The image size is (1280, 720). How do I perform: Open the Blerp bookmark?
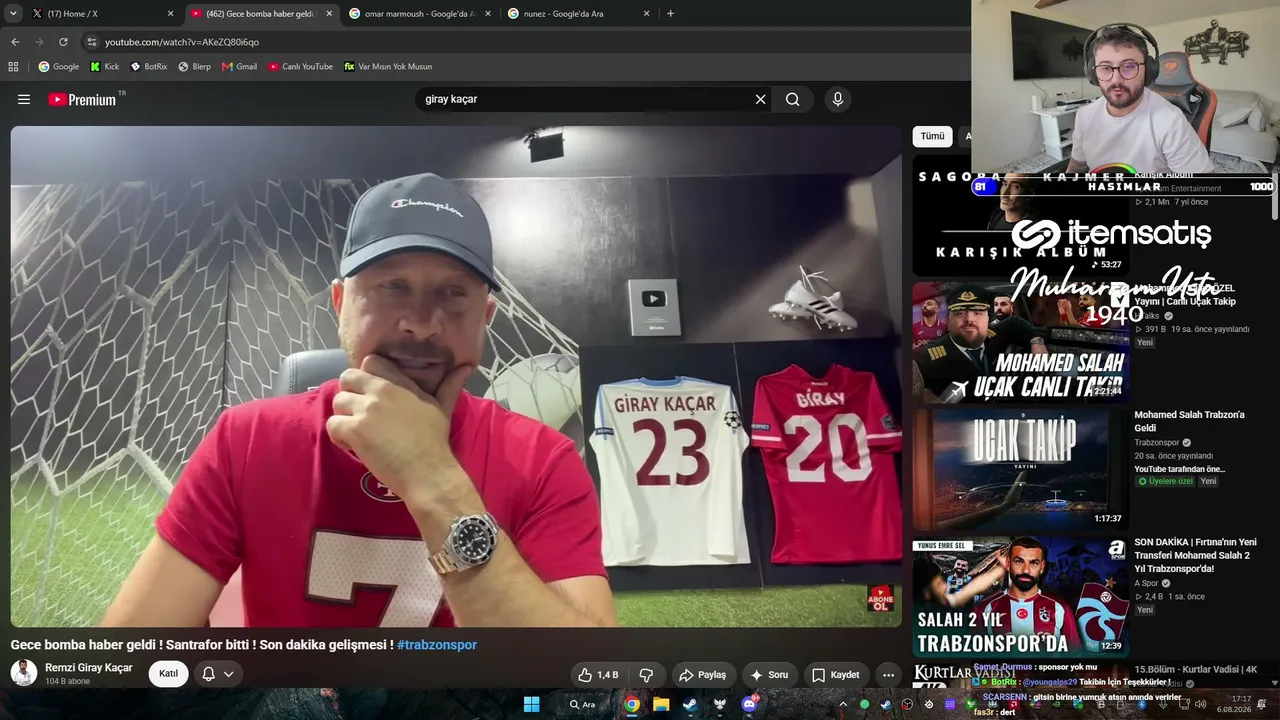coord(194,67)
